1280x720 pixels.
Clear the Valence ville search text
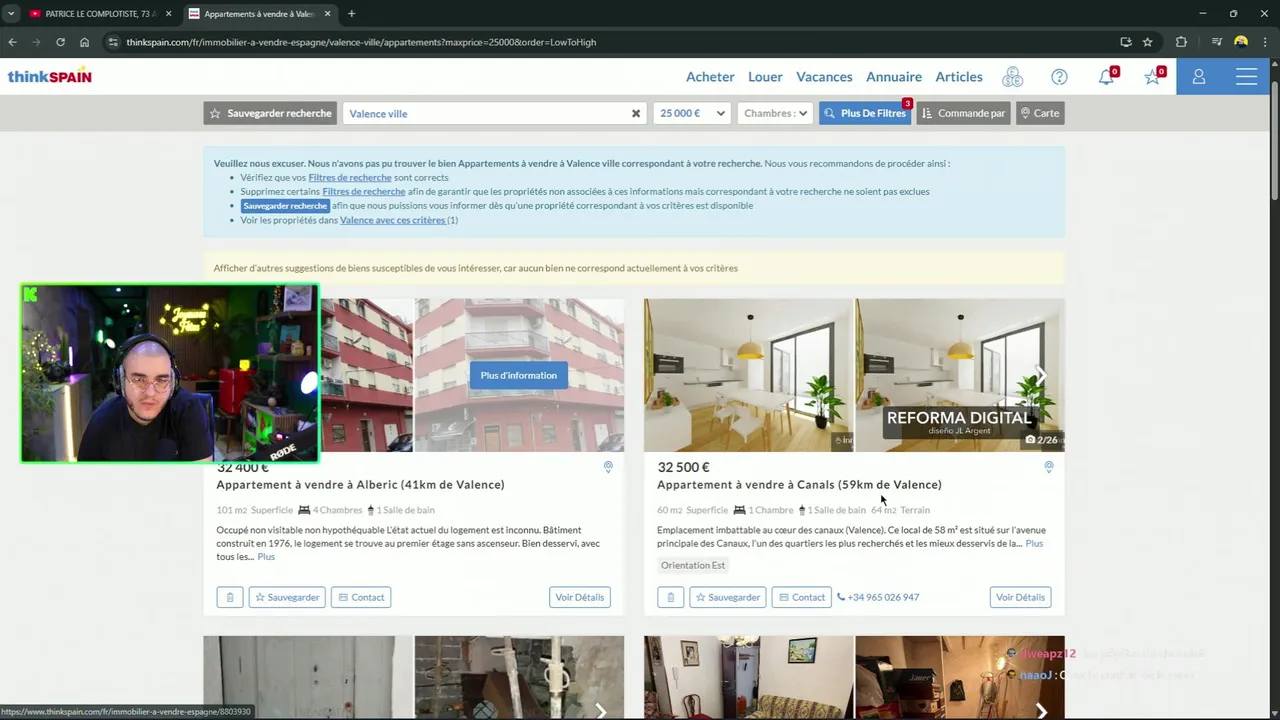pos(635,113)
